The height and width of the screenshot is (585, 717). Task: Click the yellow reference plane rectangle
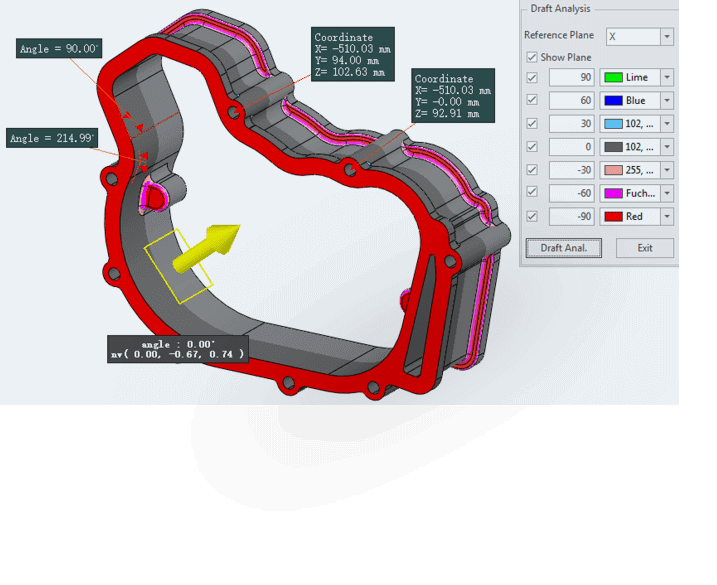pos(178,266)
